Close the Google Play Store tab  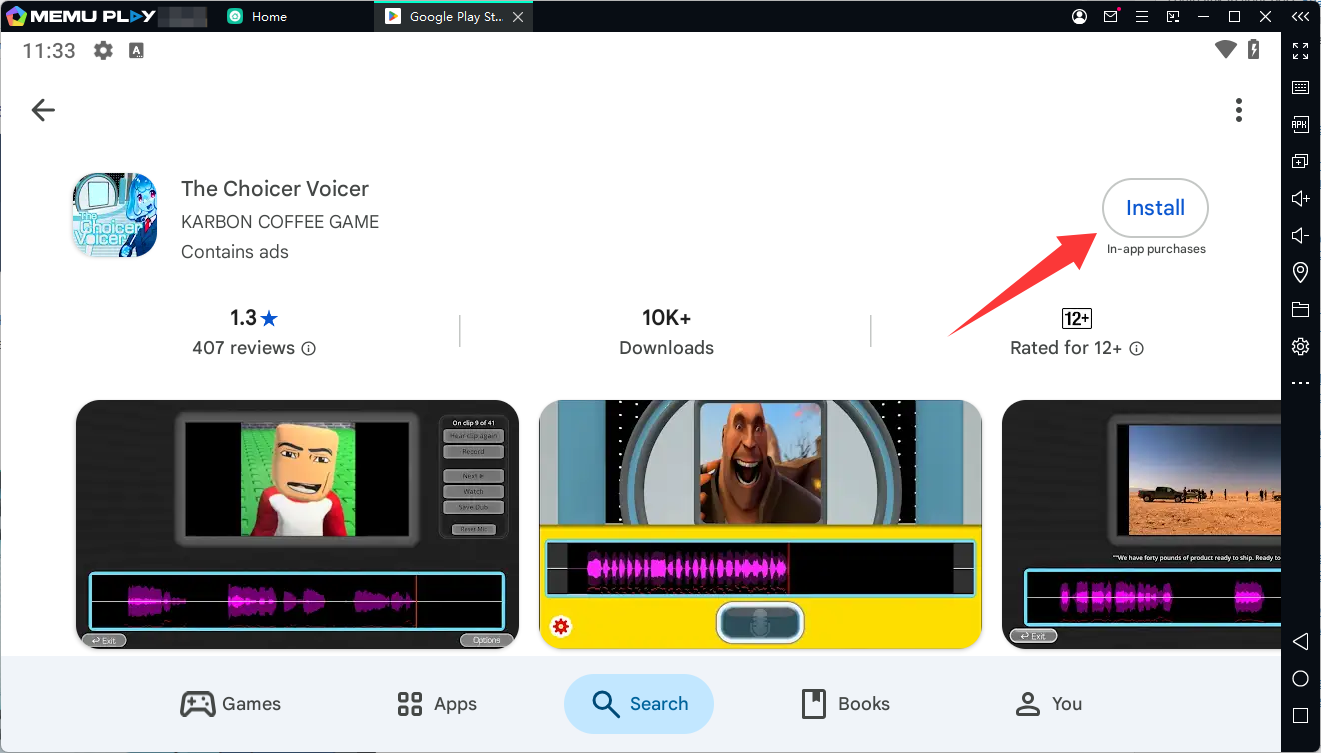[x=516, y=17]
